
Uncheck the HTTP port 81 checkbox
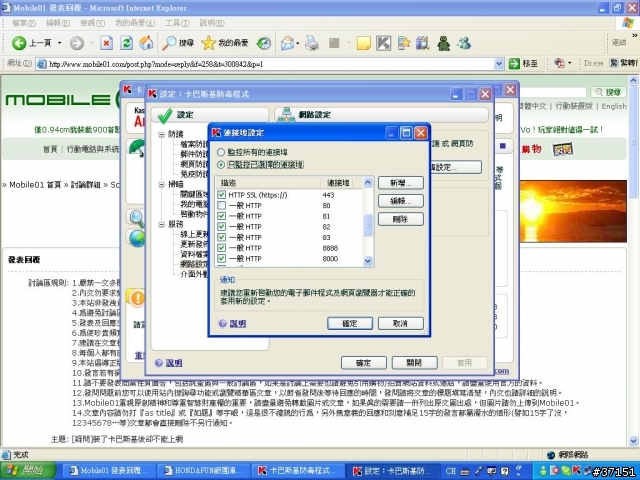pos(222,216)
